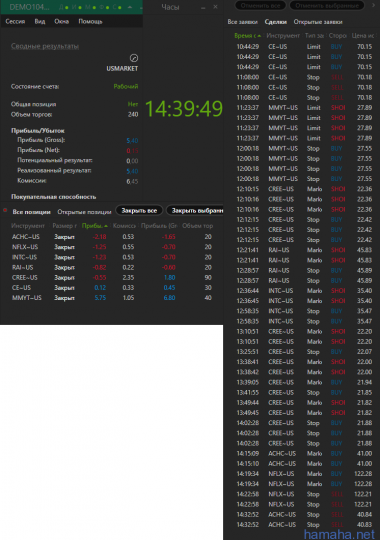380x540 pixels.
Task: Open the Сессия menu
Action: coord(15,21)
